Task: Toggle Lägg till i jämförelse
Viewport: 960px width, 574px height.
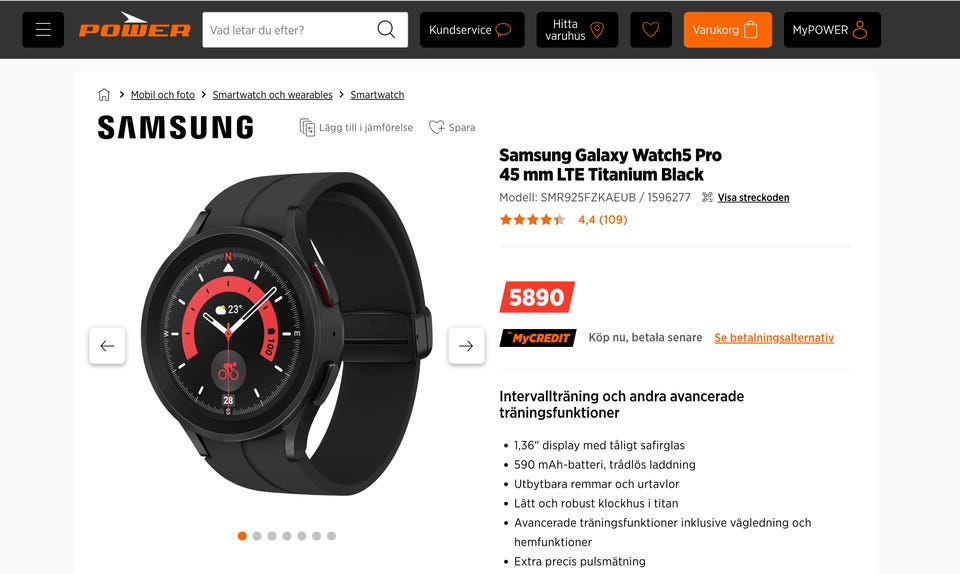Action: 356,127
